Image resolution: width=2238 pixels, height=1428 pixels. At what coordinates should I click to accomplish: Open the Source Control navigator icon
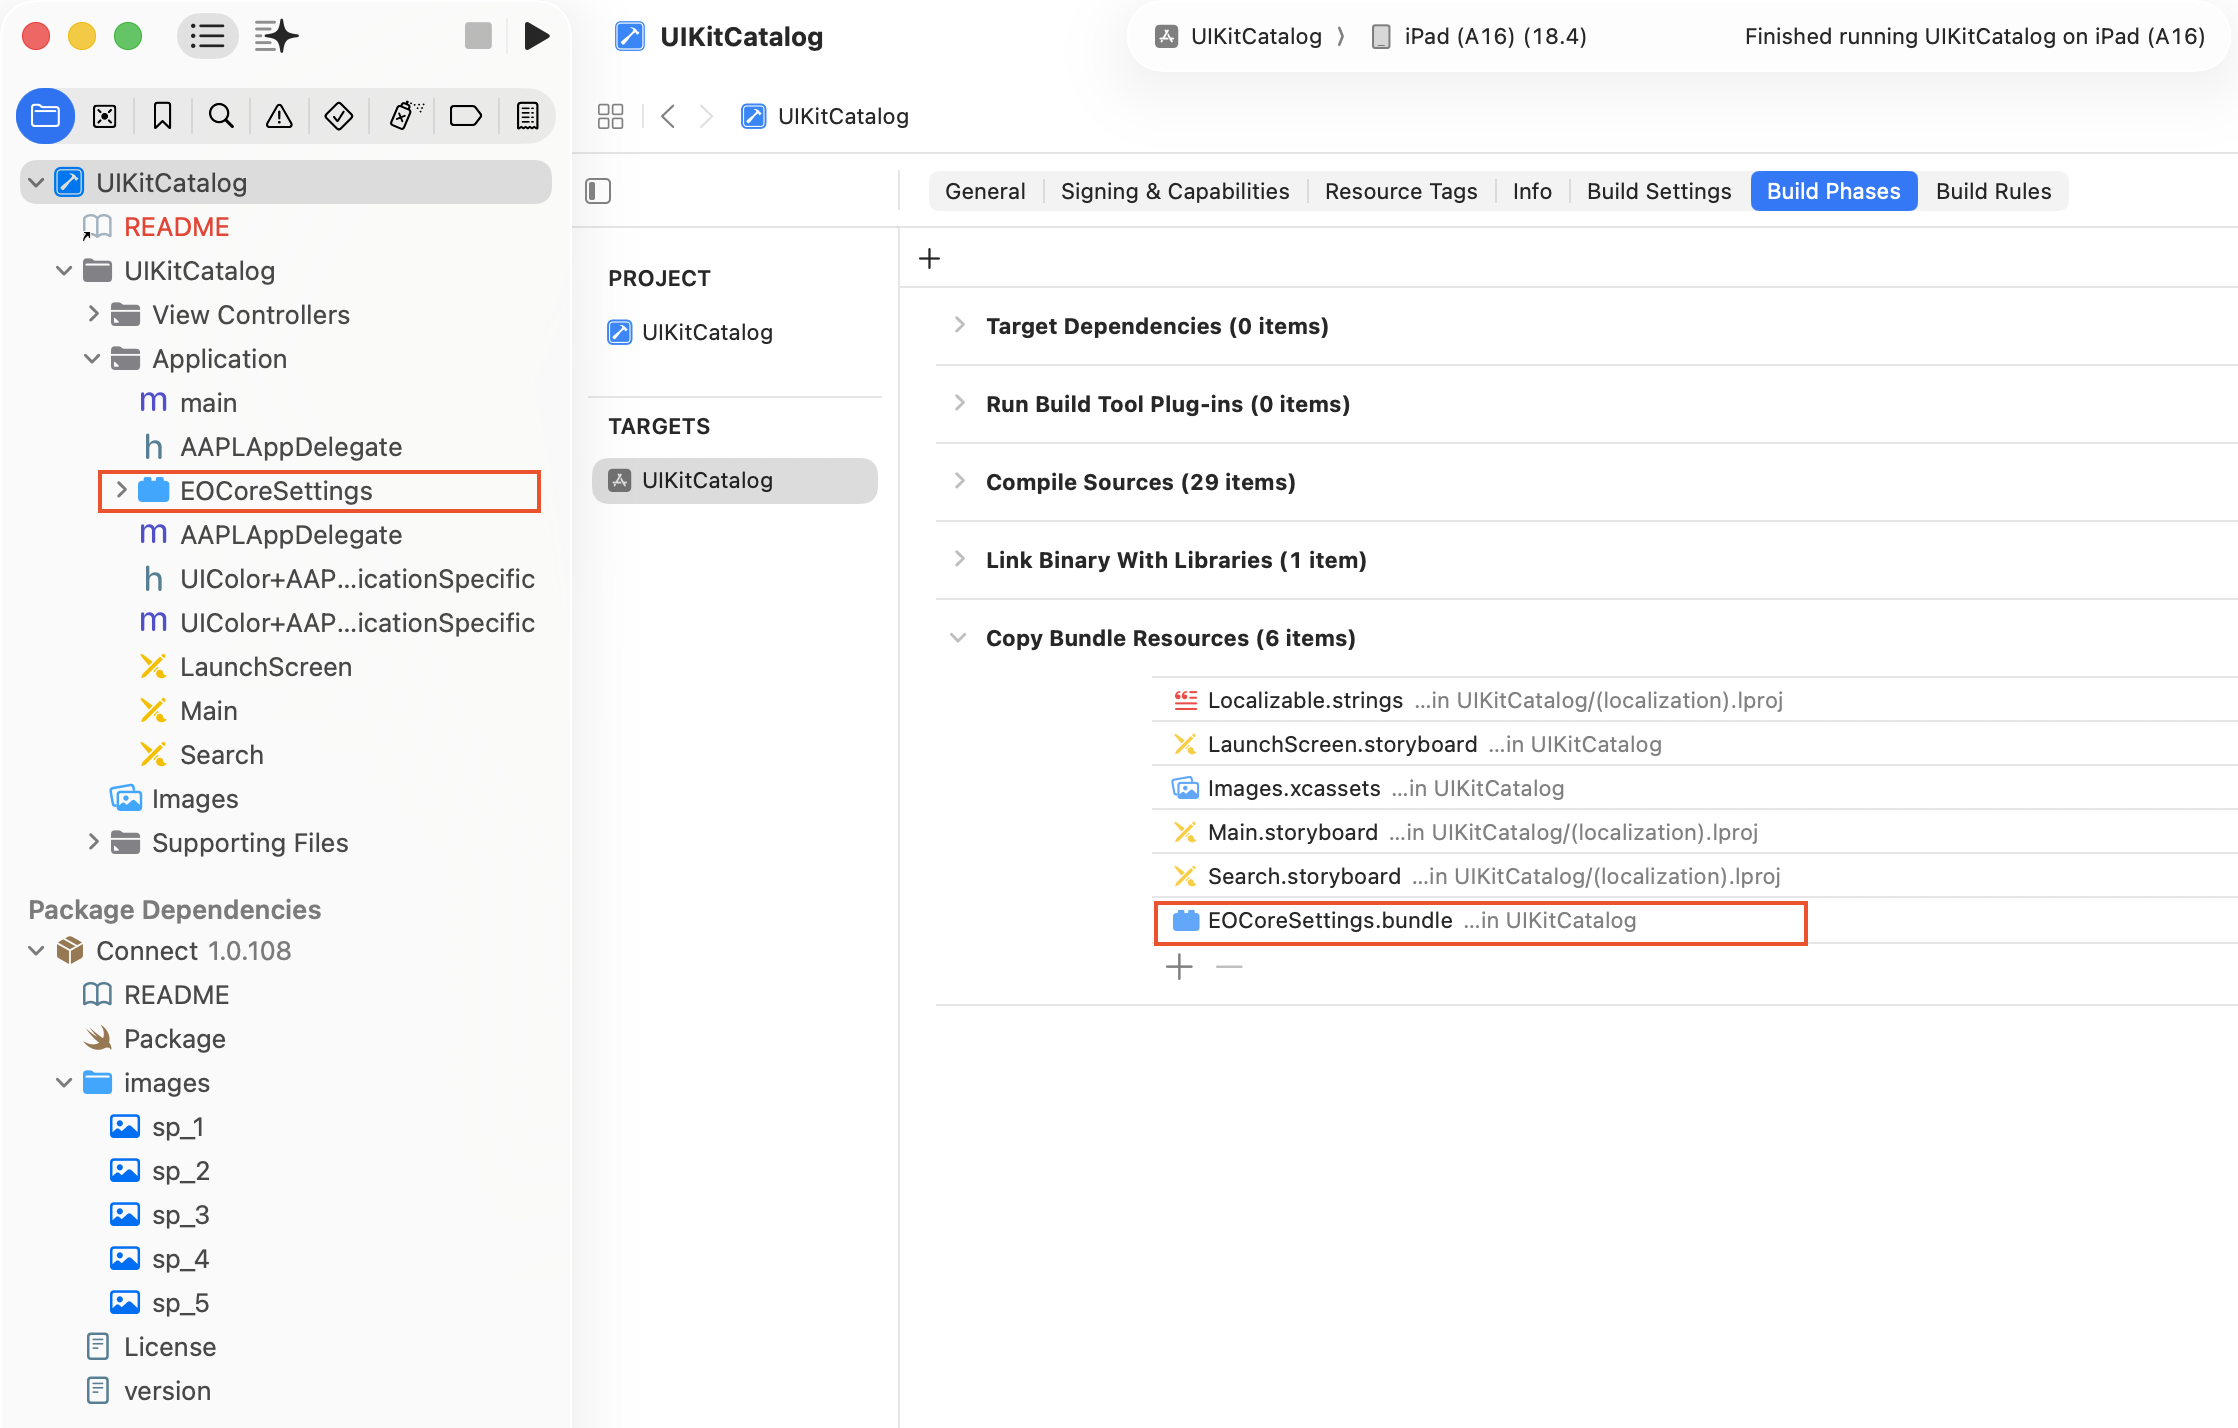[x=104, y=116]
